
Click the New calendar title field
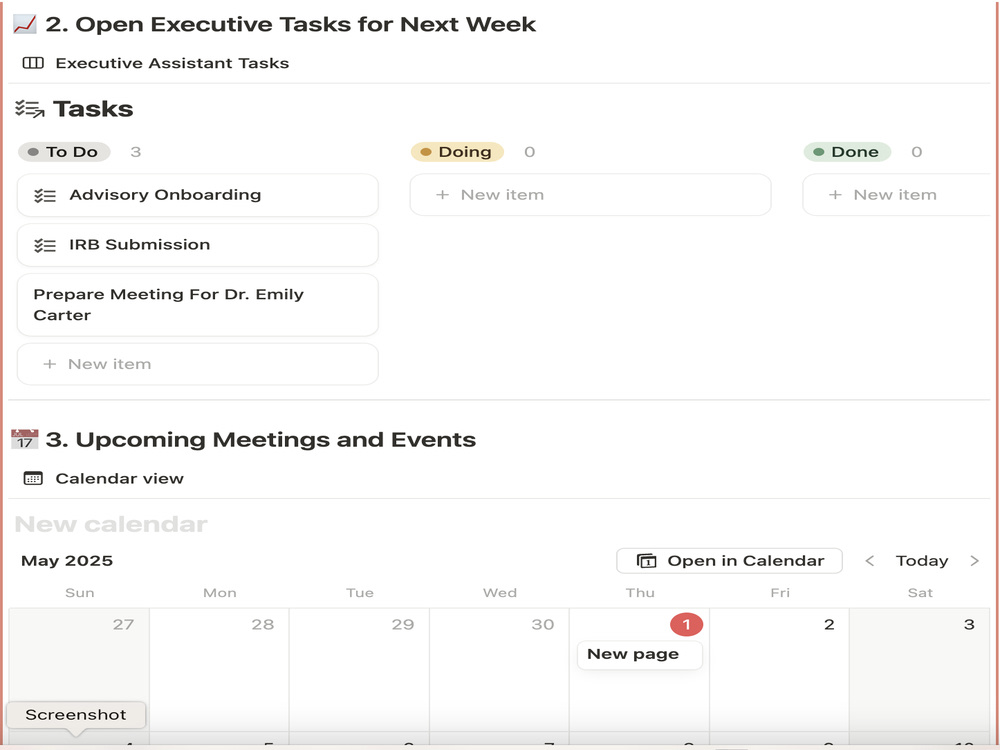[x=111, y=524]
